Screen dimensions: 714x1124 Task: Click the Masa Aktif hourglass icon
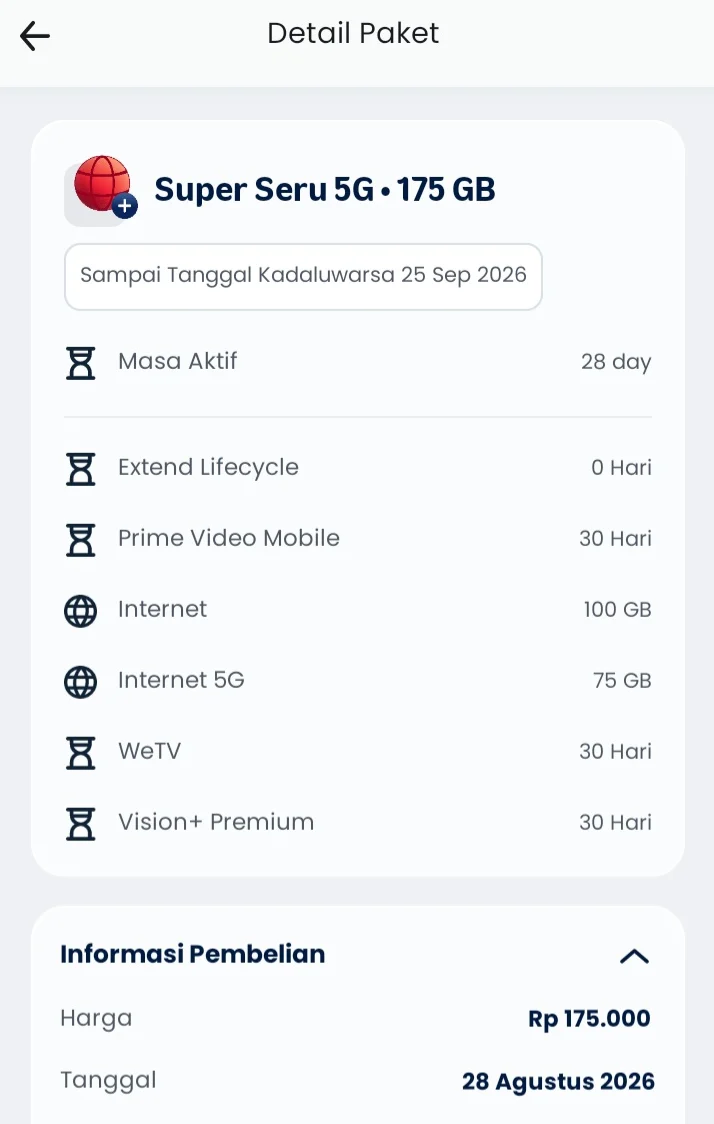tap(80, 362)
